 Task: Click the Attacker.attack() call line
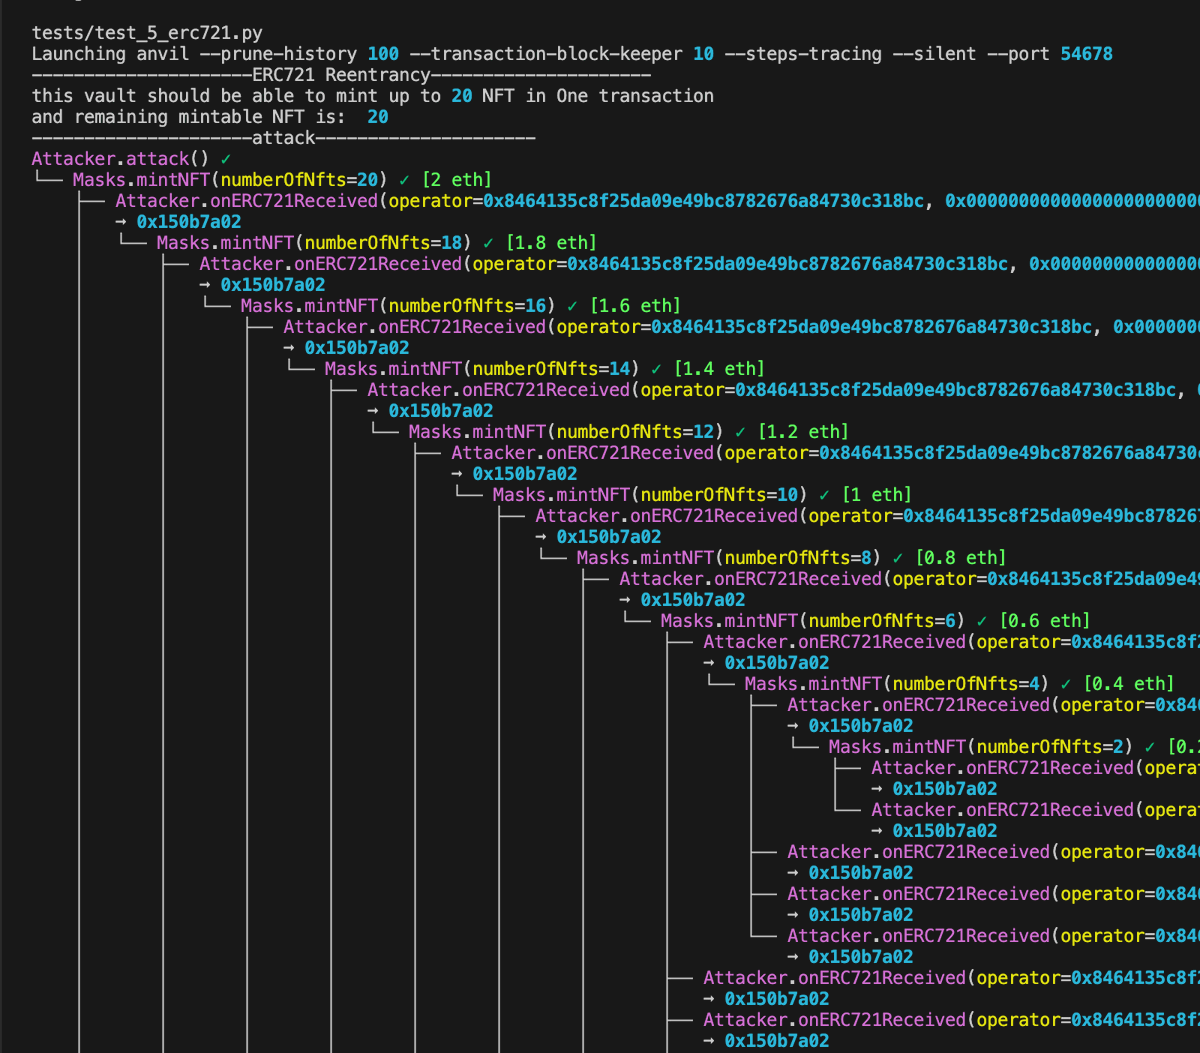click(x=132, y=159)
